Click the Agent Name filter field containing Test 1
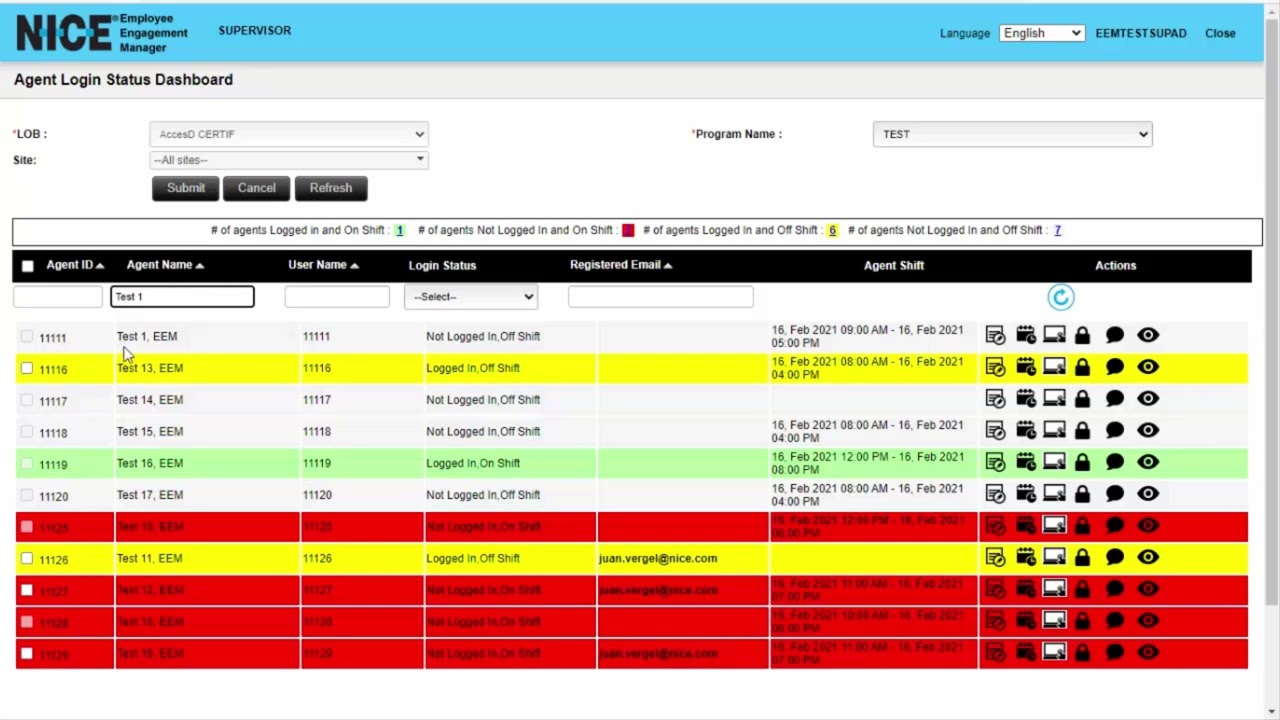This screenshot has width=1280, height=720. (182, 296)
